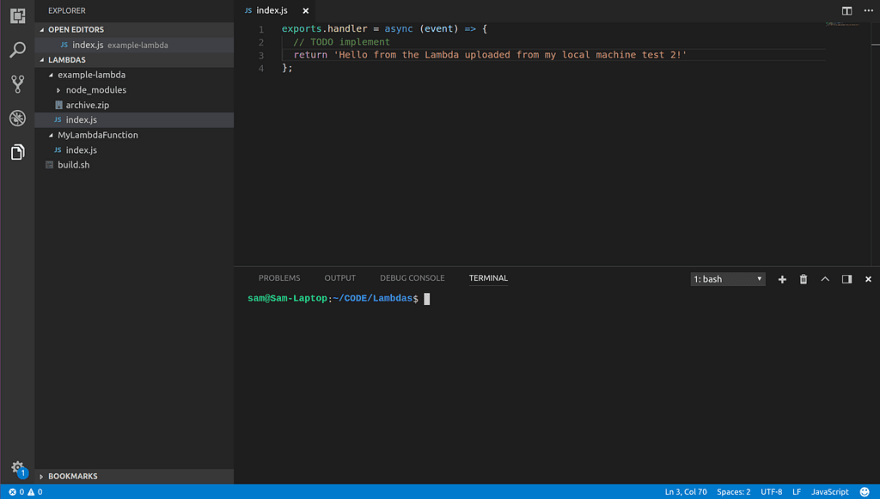
Task: Open the editor More Actions menu
Action: [x=868, y=11]
